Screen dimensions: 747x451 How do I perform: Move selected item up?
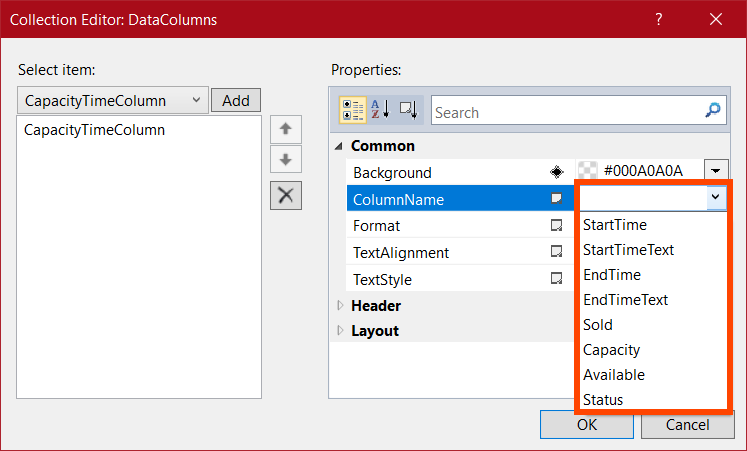pyautogui.click(x=285, y=129)
